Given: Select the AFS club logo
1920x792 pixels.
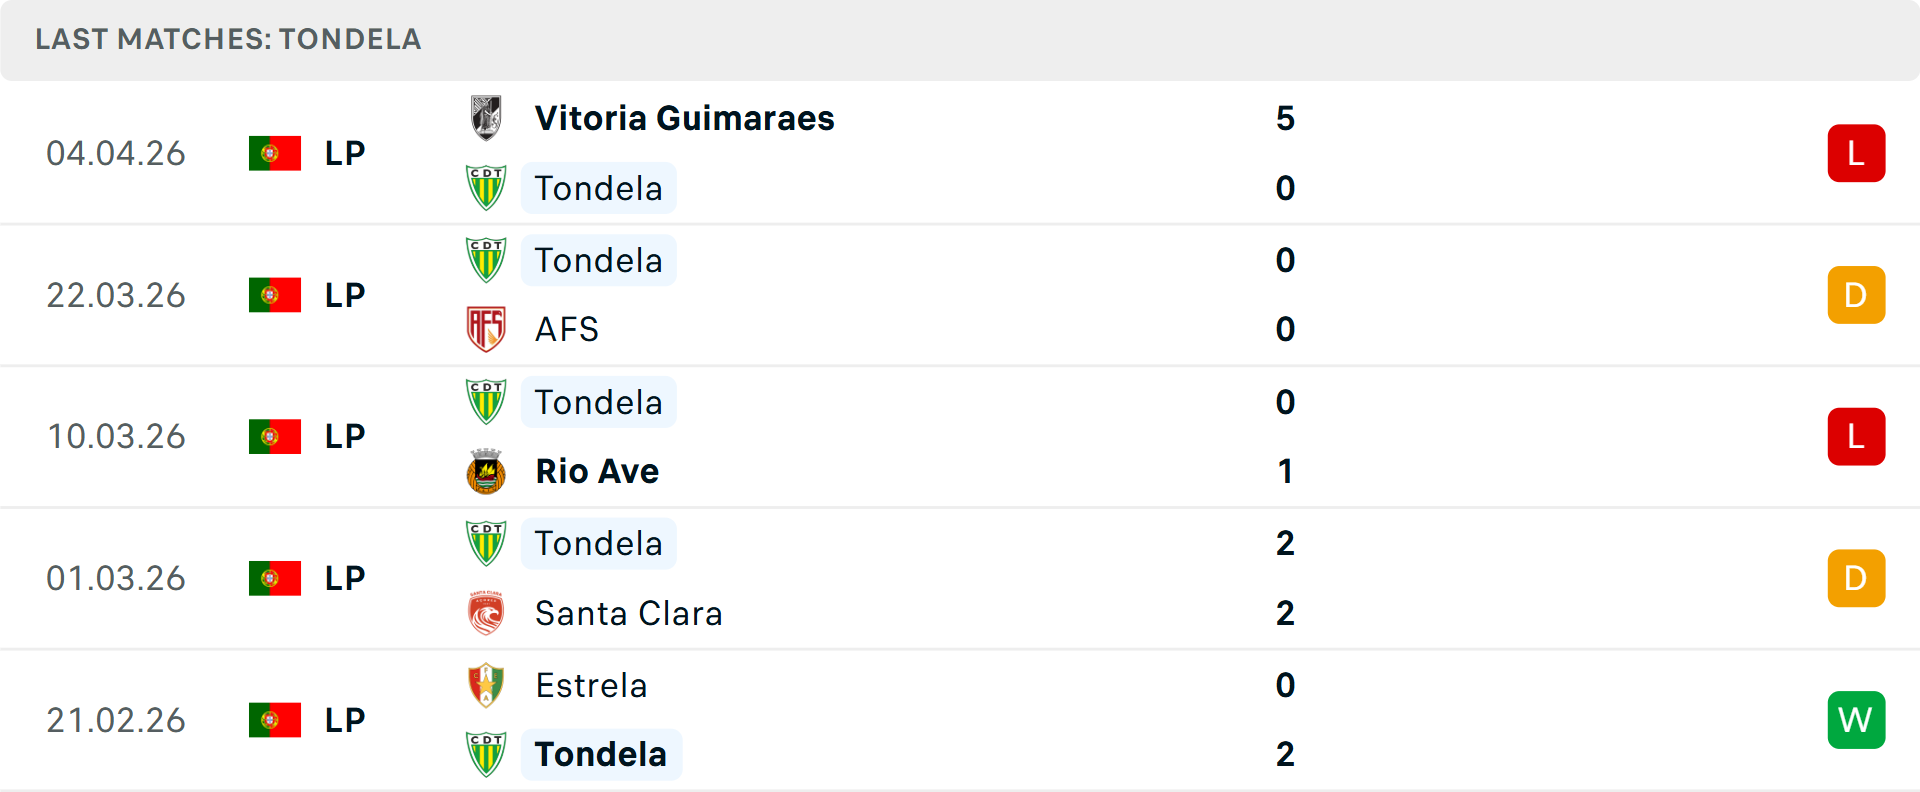Looking at the screenshot, I should (x=487, y=329).
